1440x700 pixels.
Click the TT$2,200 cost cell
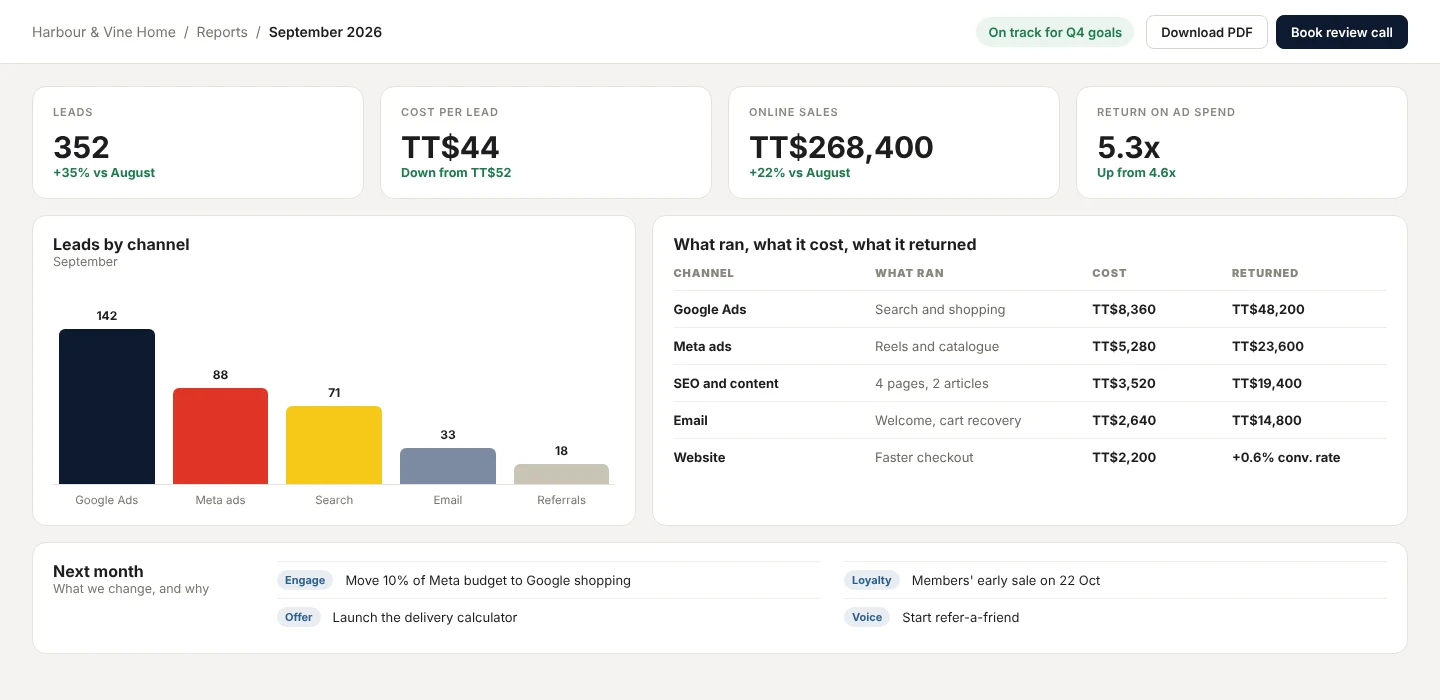click(1124, 457)
